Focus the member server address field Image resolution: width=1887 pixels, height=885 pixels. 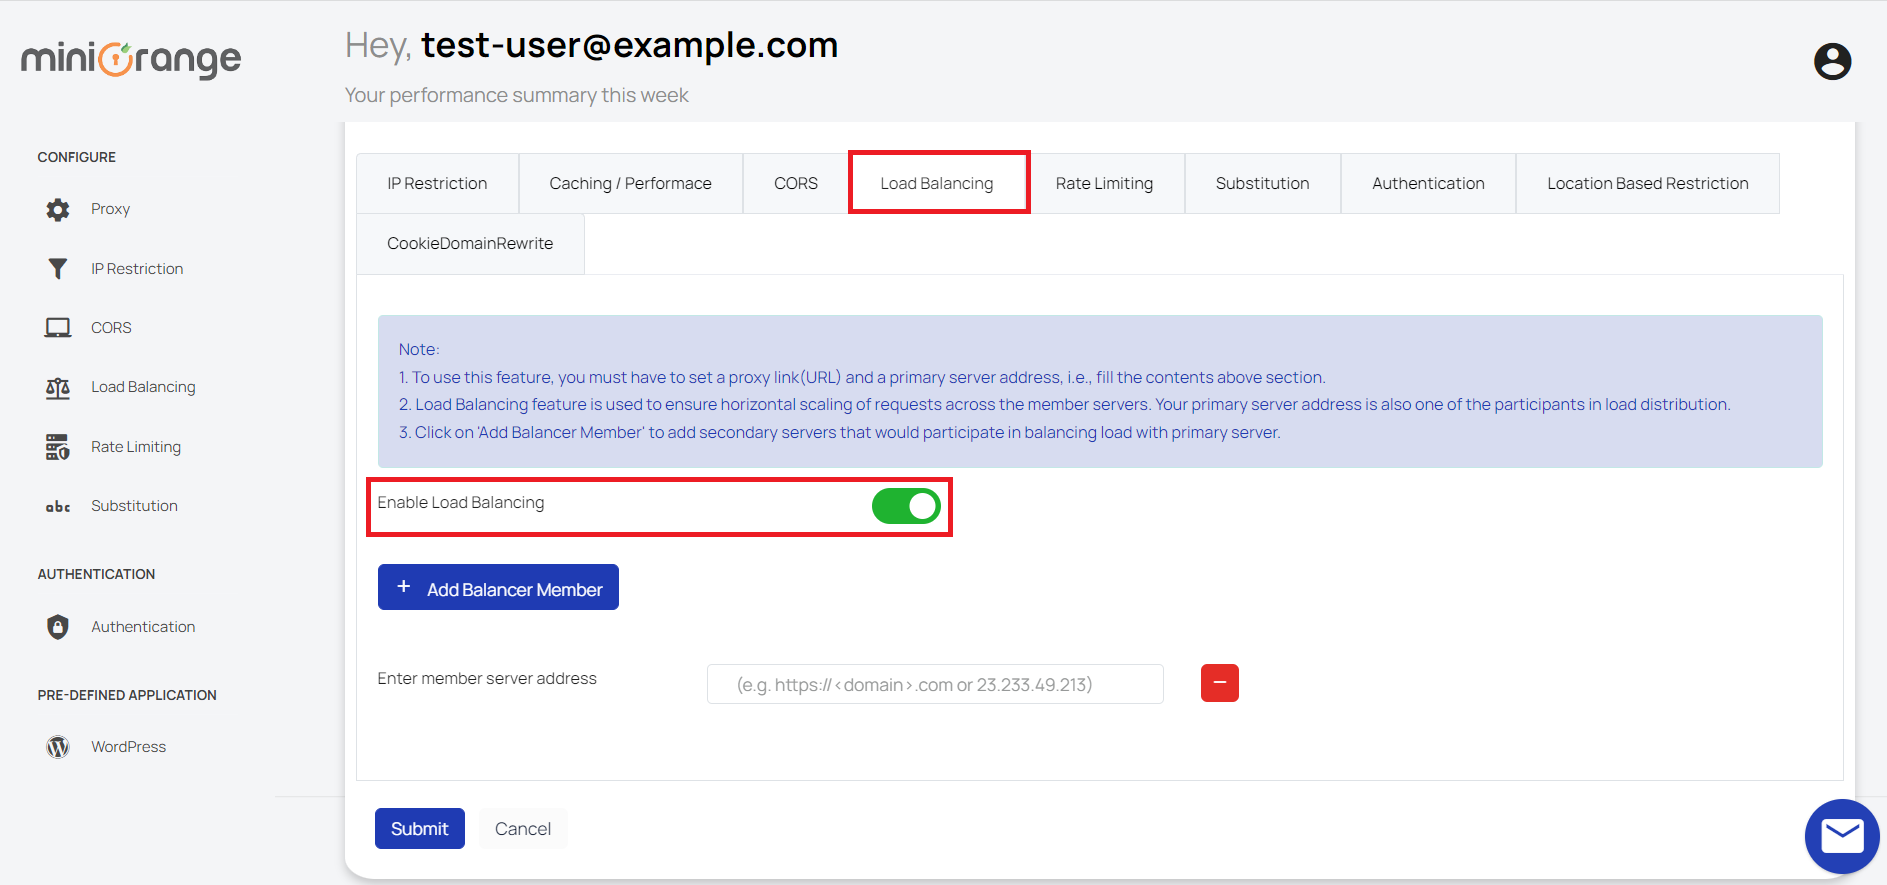[x=935, y=684]
